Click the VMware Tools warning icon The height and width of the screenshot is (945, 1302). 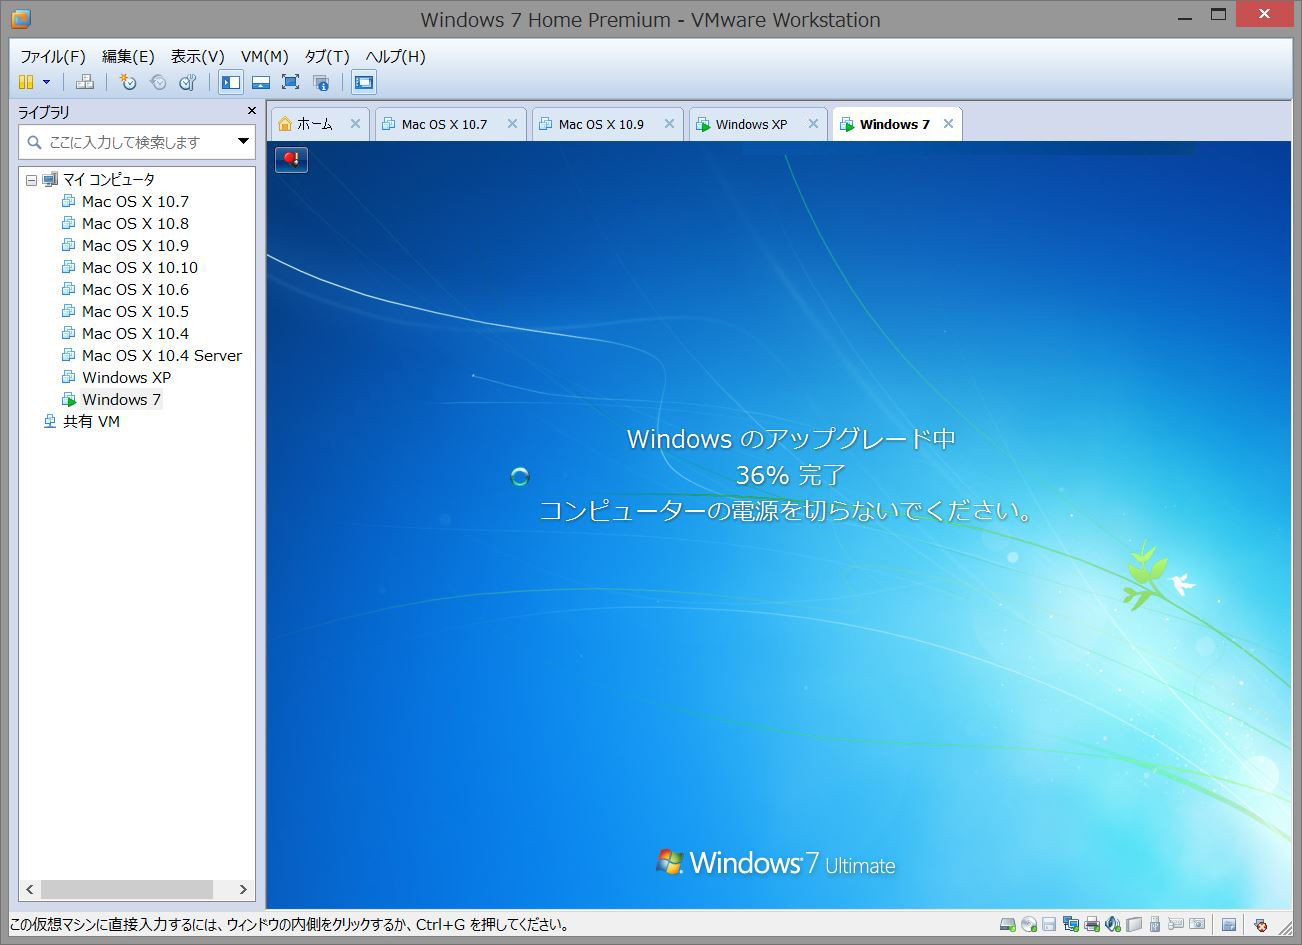(1260, 925)
